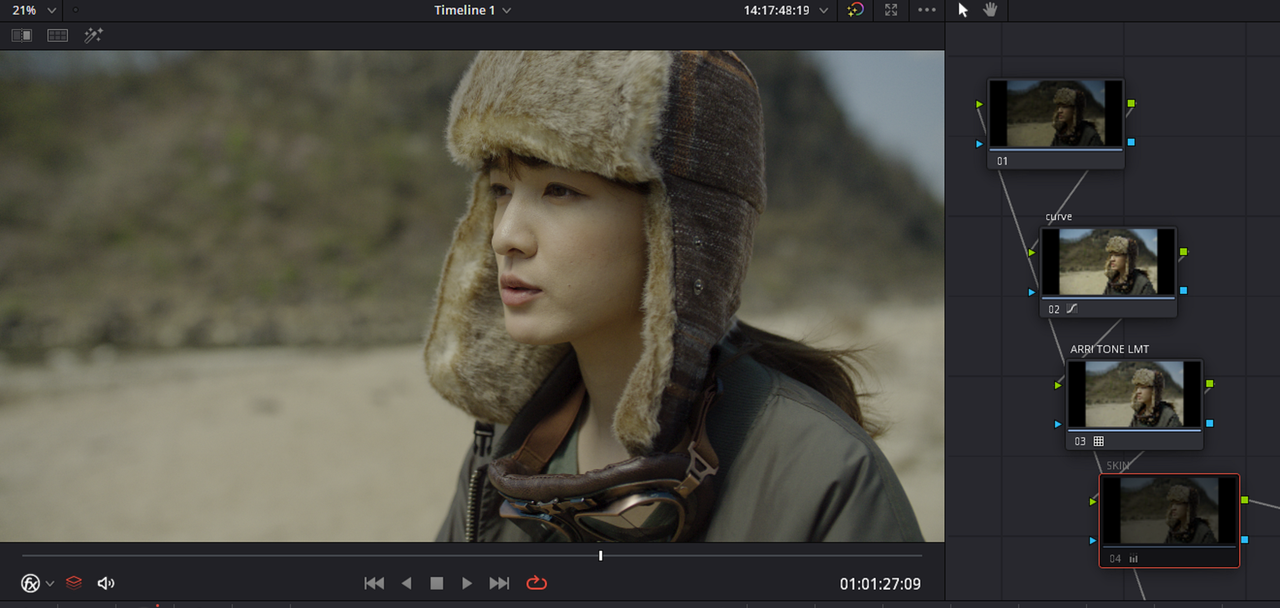Select the hand pan tool
The height and width of the screenshot is (608, 1280).
coord(991,10)
